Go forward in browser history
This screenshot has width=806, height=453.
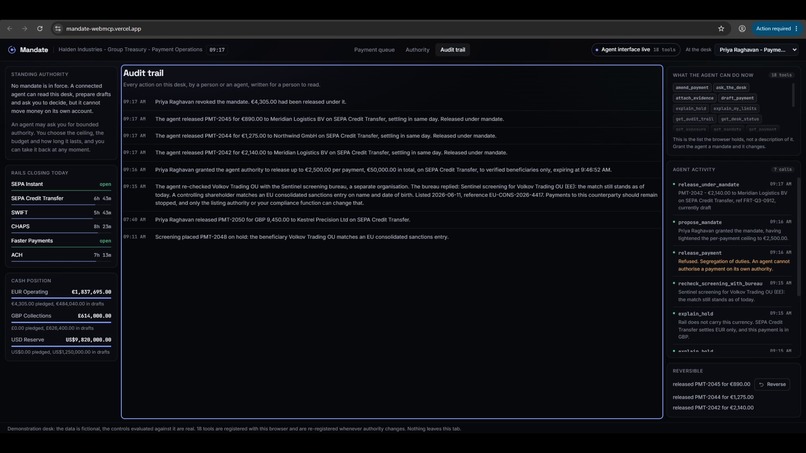[24, 29]
